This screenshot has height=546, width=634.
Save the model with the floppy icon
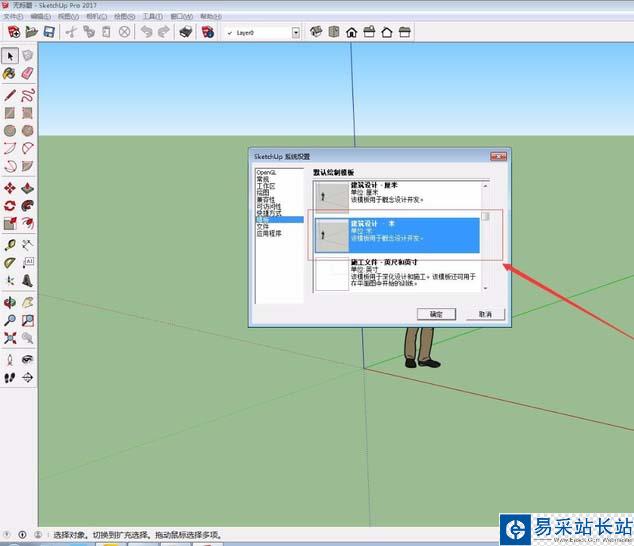(49, 32)
